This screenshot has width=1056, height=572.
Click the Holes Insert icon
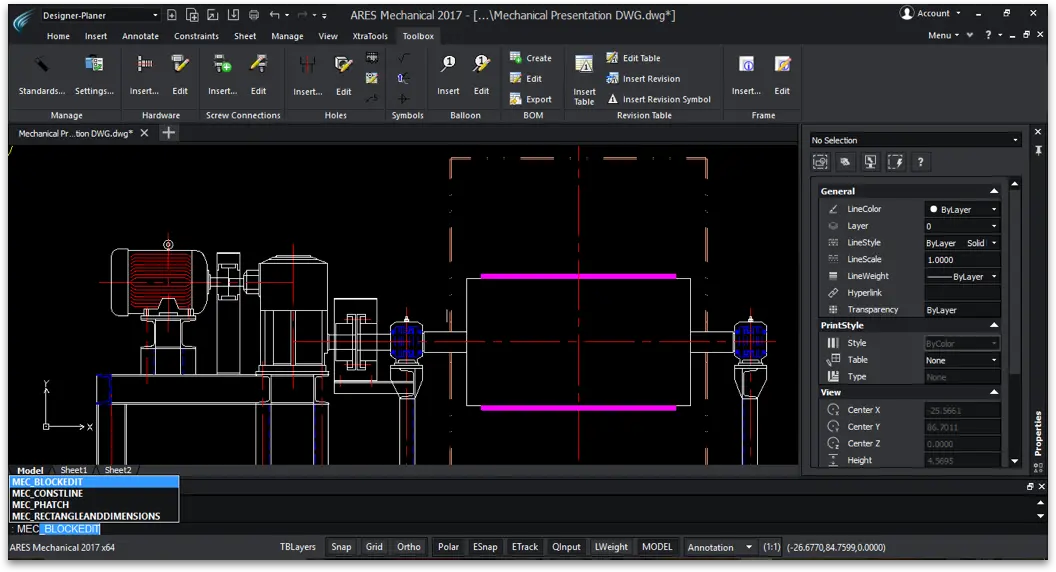click(307, 65)
